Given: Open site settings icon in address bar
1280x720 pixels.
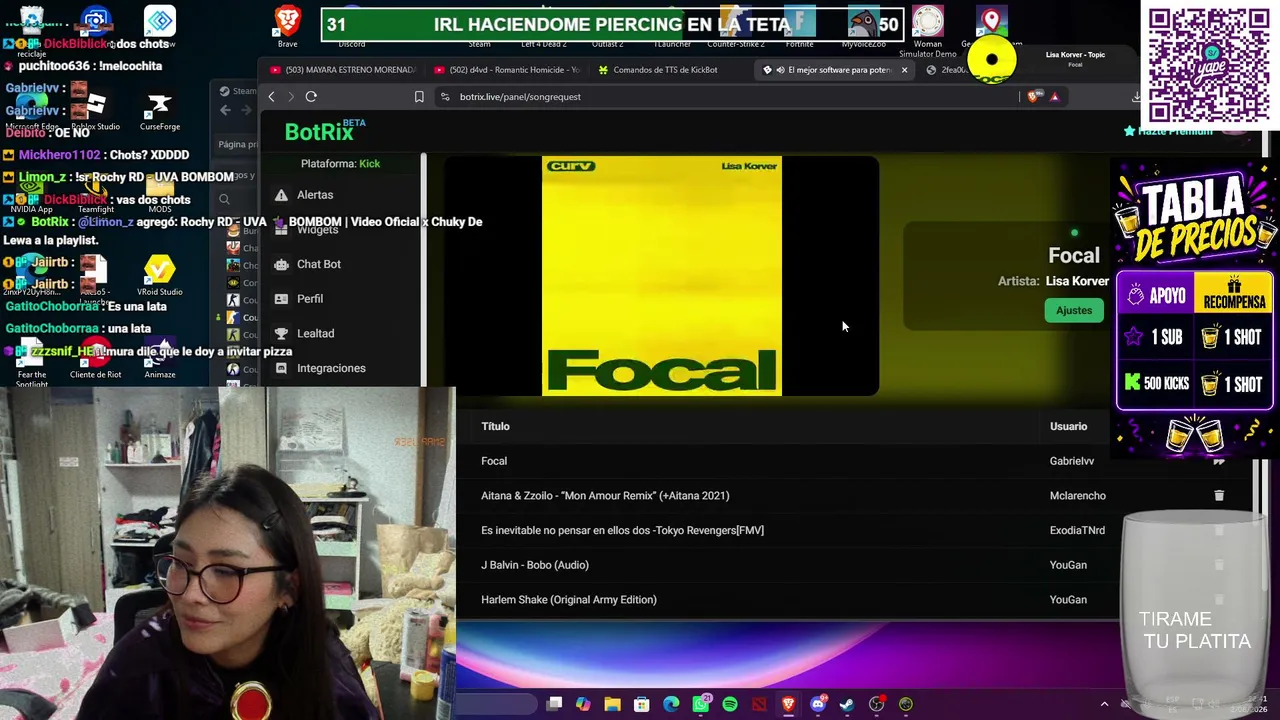Looking at the screenshot, I should (x=445, y=97).
